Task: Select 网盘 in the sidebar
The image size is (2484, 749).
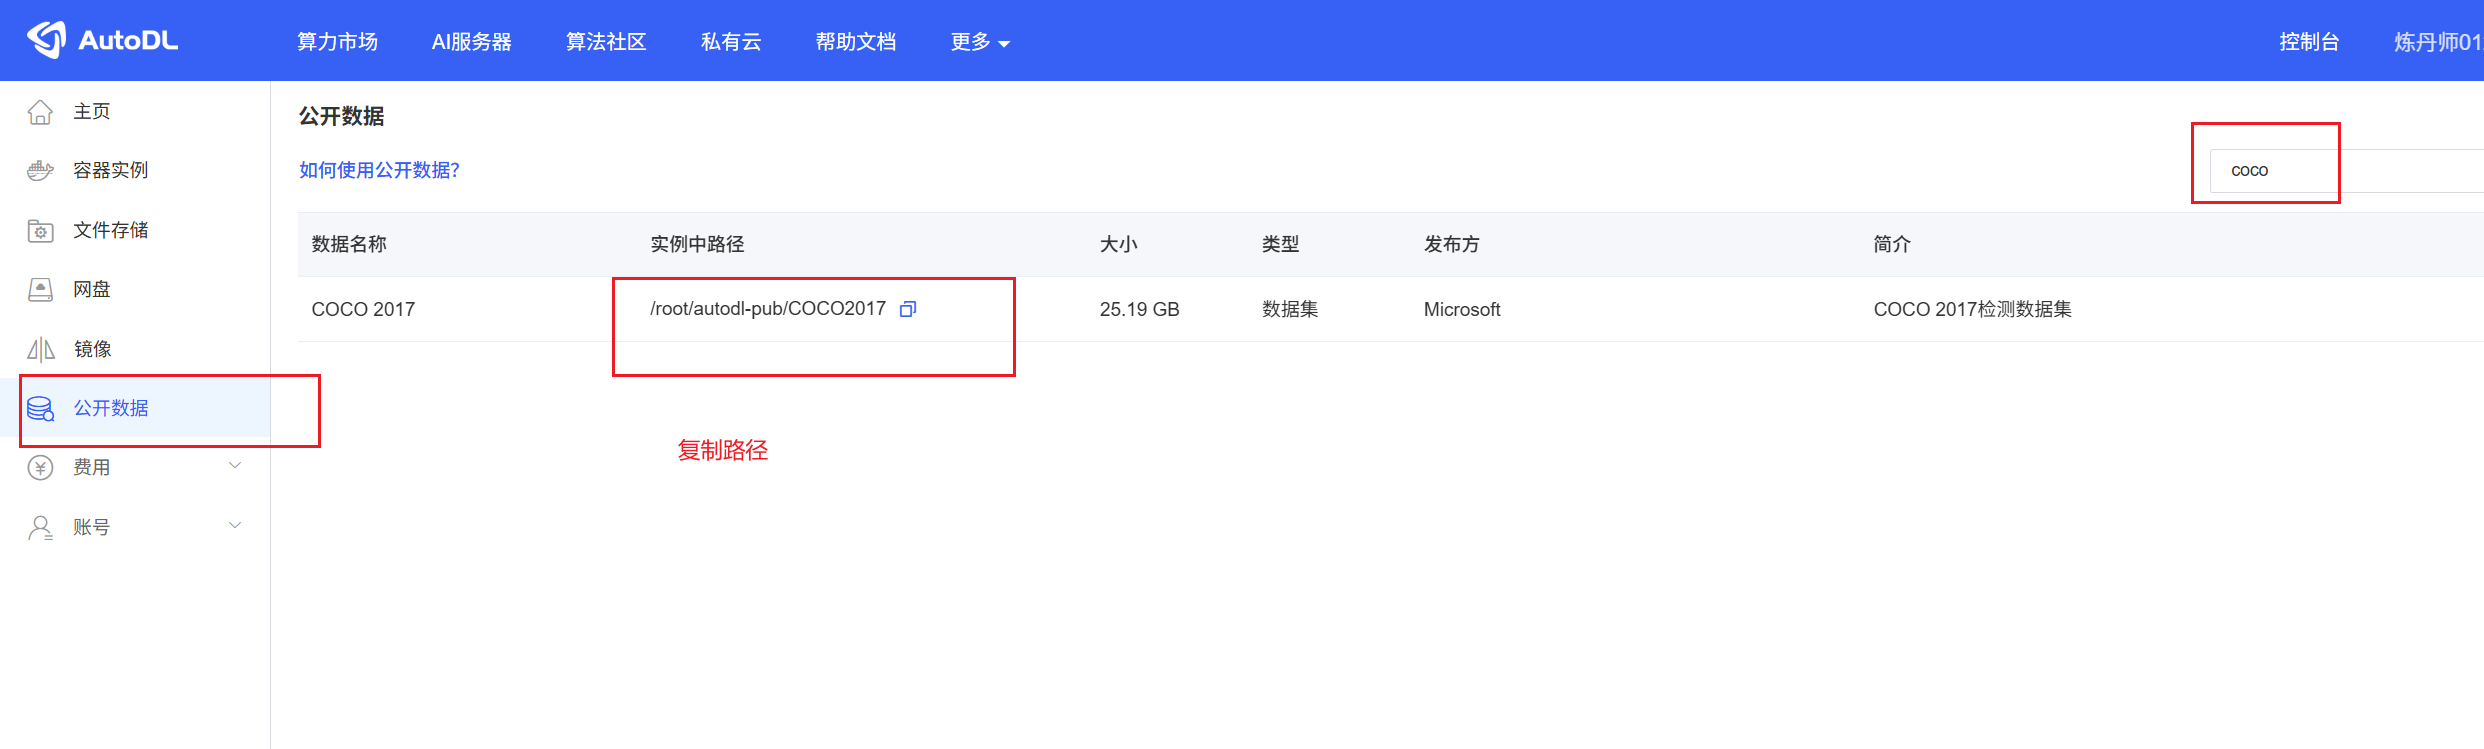Action: tap(92, 289)
